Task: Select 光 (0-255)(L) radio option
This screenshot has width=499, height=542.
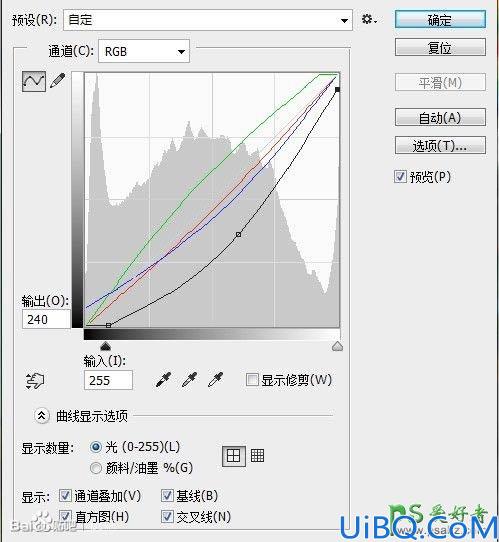Action: pos(96,447)
